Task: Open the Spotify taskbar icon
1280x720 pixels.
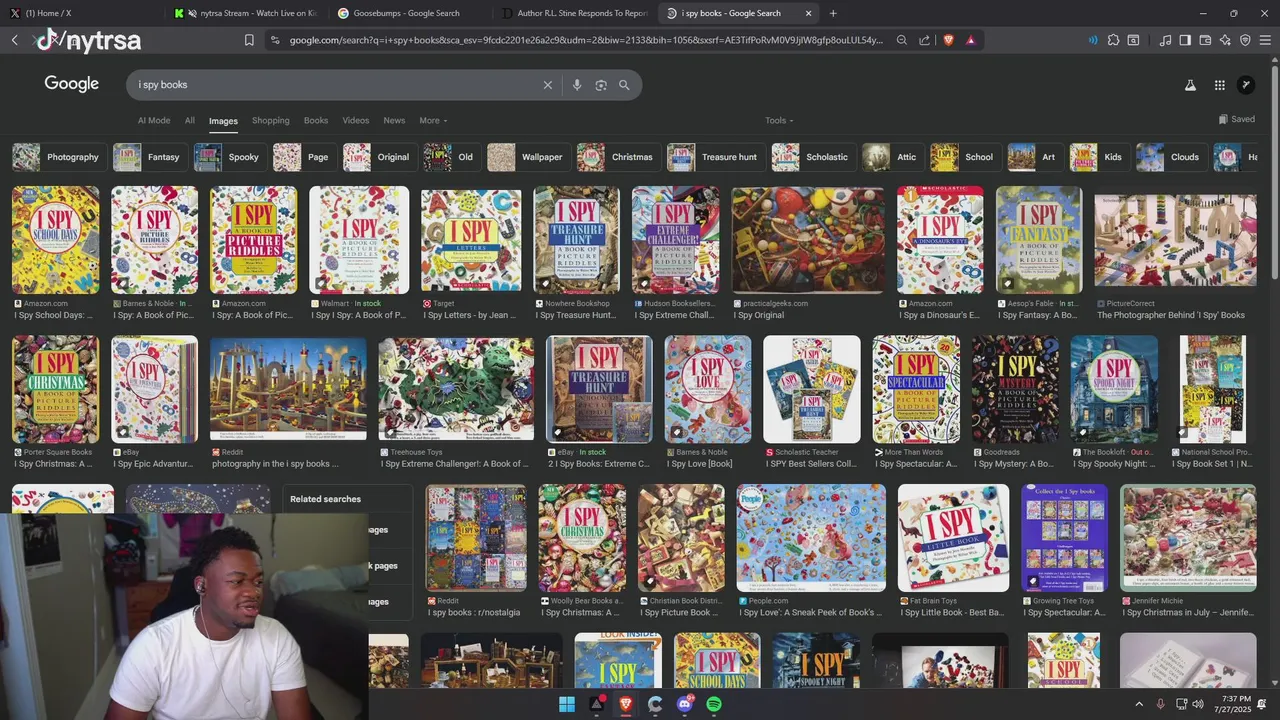Action: tap(714, 704)
